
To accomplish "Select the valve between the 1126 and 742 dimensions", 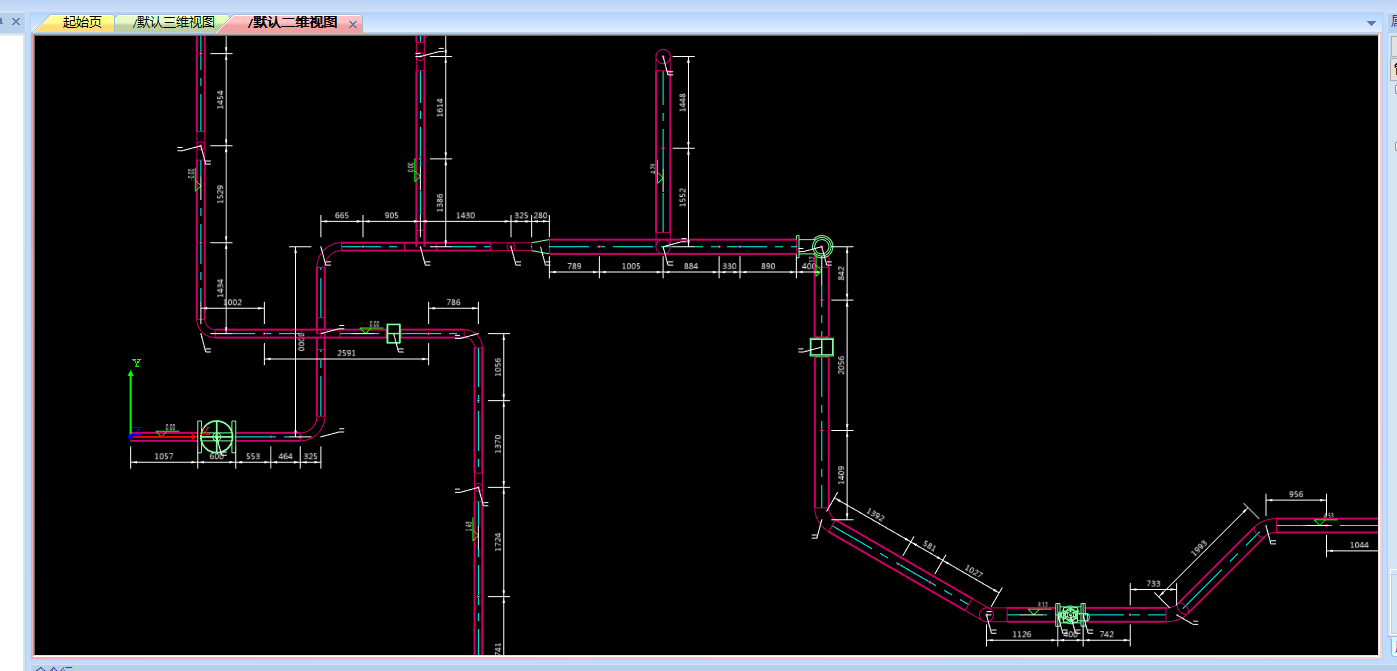I will (1070, 614).
